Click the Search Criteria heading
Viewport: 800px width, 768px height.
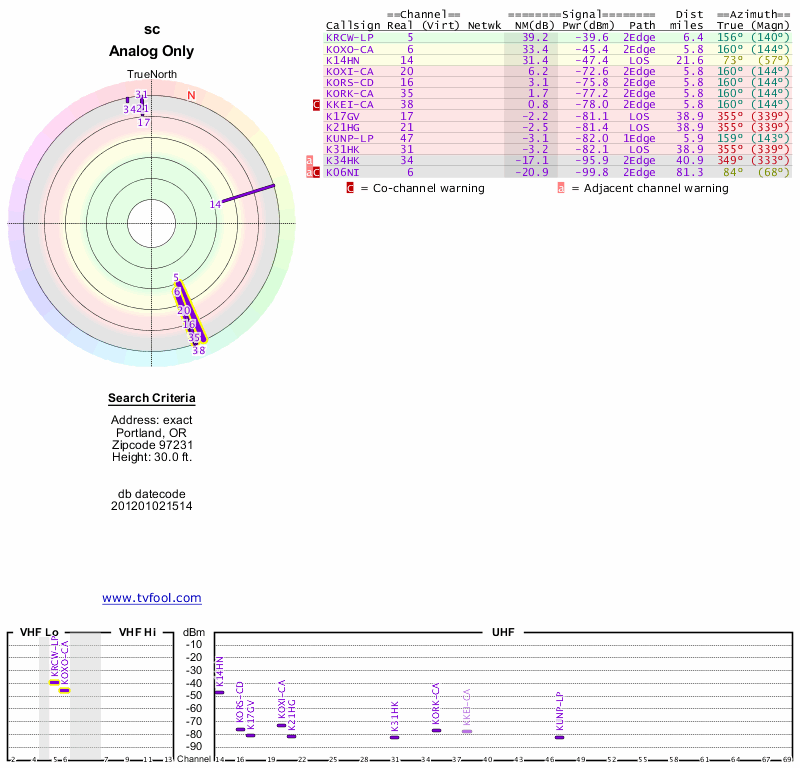[152, 399]
